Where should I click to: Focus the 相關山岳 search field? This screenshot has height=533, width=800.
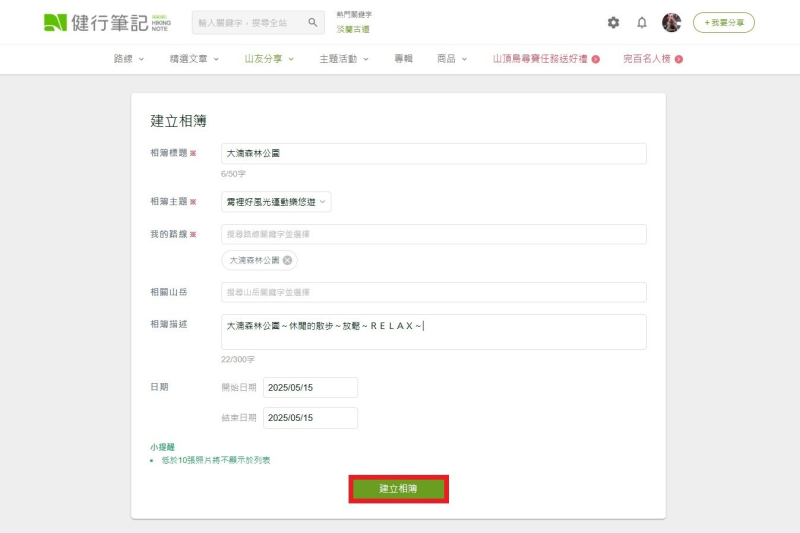tap(433, 292)
